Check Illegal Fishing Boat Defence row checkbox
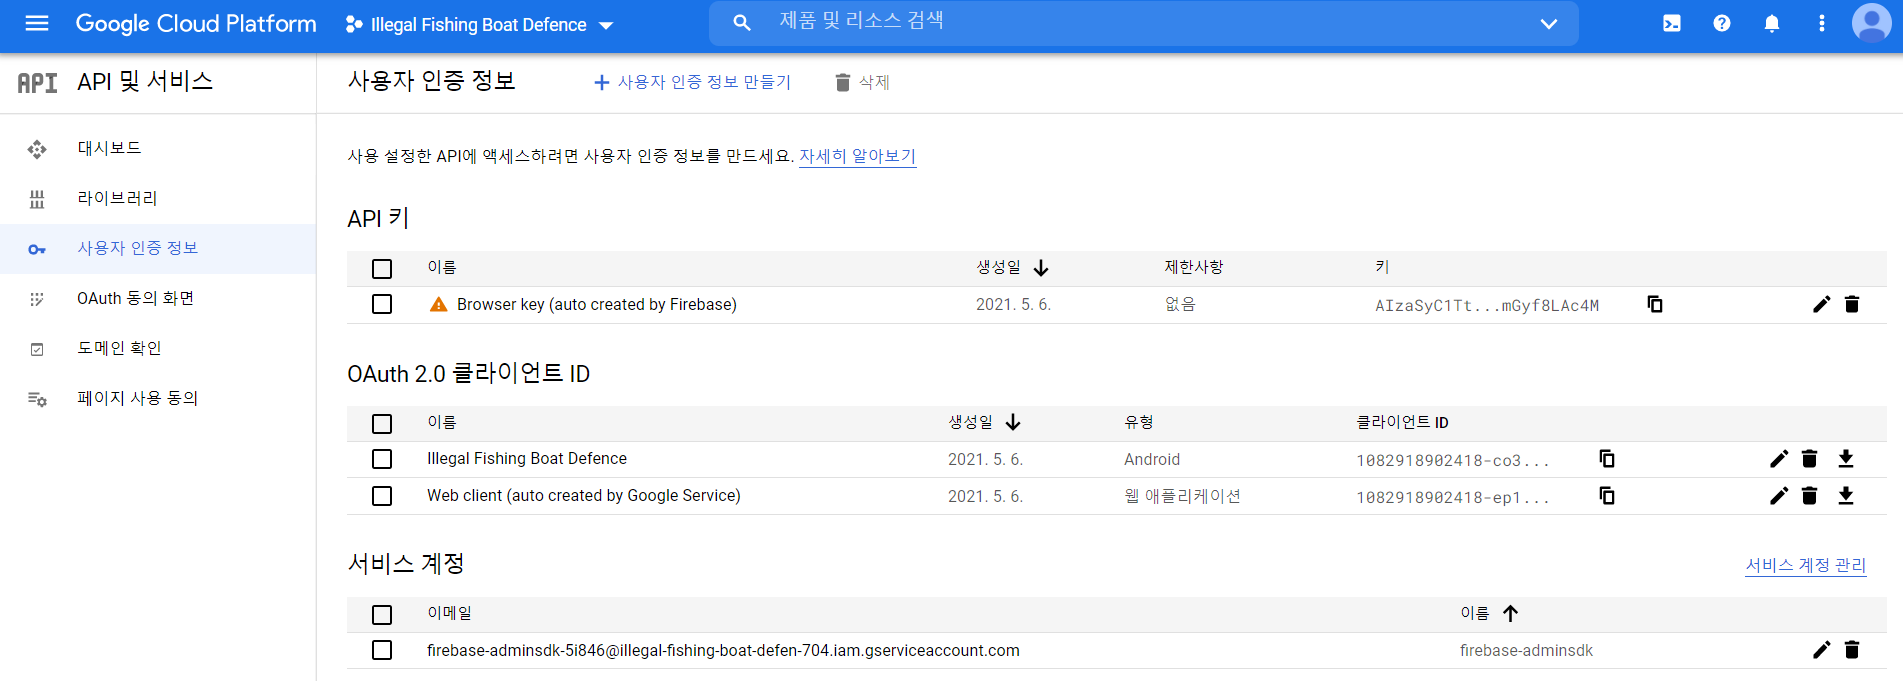 point(382,459)
